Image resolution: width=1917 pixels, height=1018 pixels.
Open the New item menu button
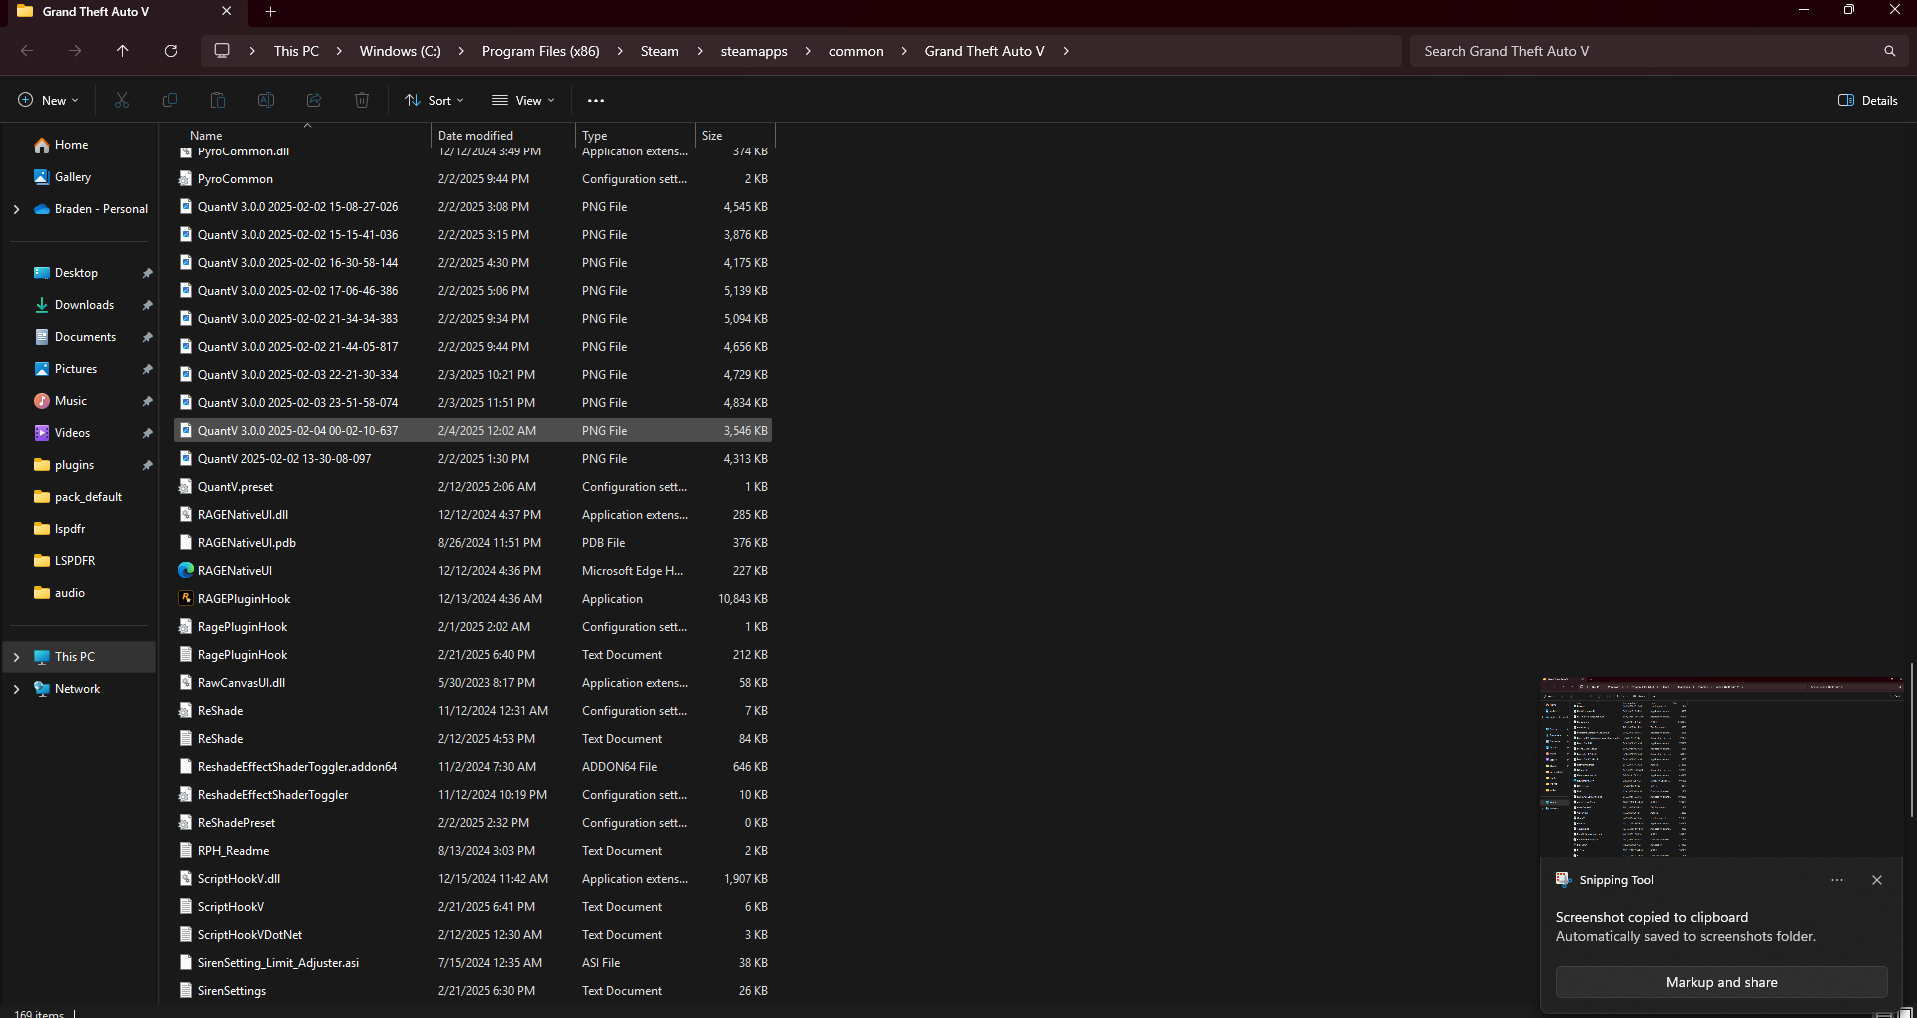(49, 100)
